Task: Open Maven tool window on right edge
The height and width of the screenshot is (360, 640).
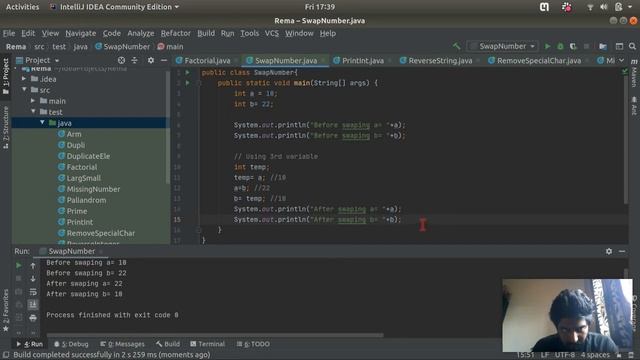Action: pyautogui.click(x=634, y=73)
